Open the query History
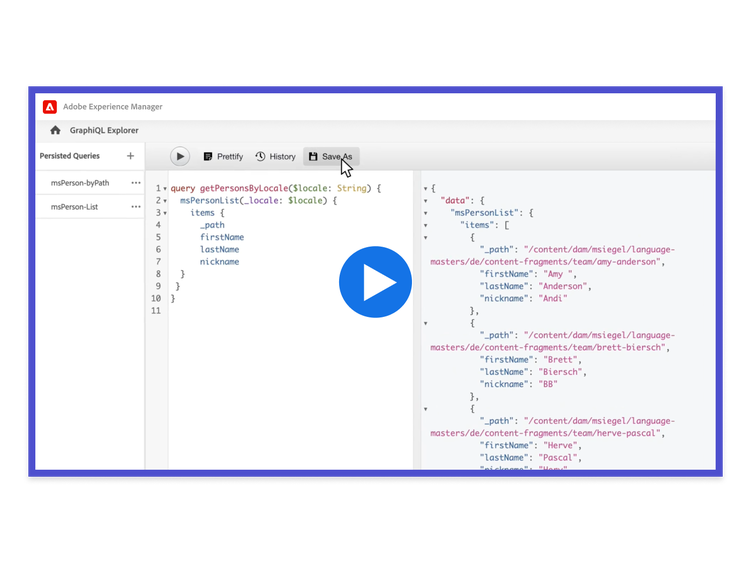 (x=275, y=157)
